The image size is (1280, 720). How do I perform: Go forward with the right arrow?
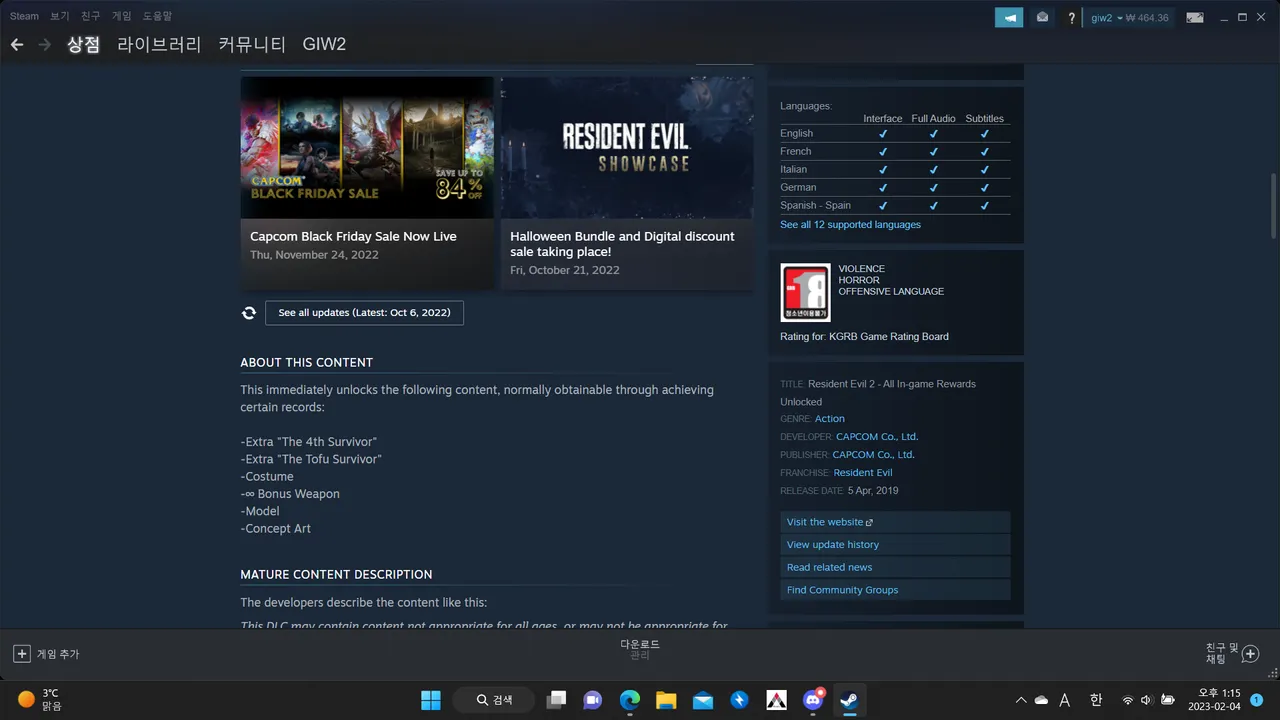(x=44, y=45)
